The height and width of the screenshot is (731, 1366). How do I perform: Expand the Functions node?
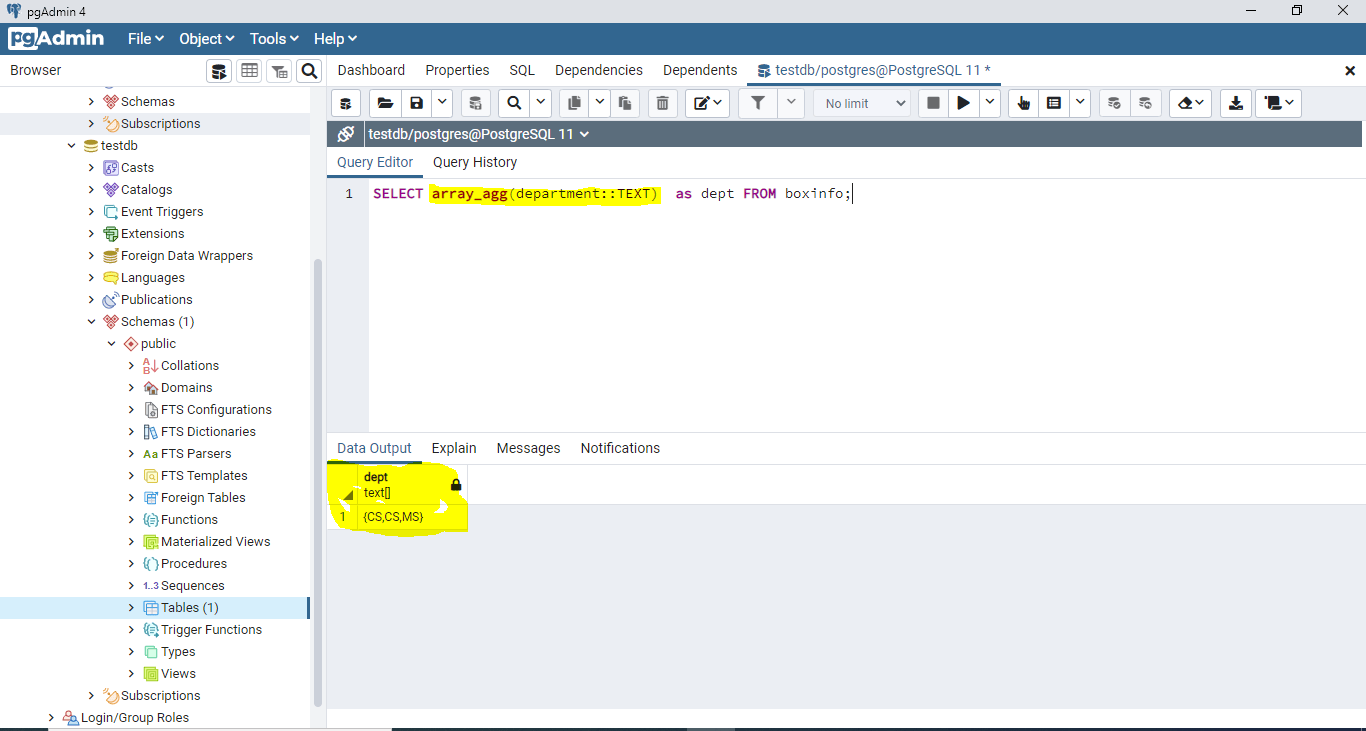click(x=131, y=520)
